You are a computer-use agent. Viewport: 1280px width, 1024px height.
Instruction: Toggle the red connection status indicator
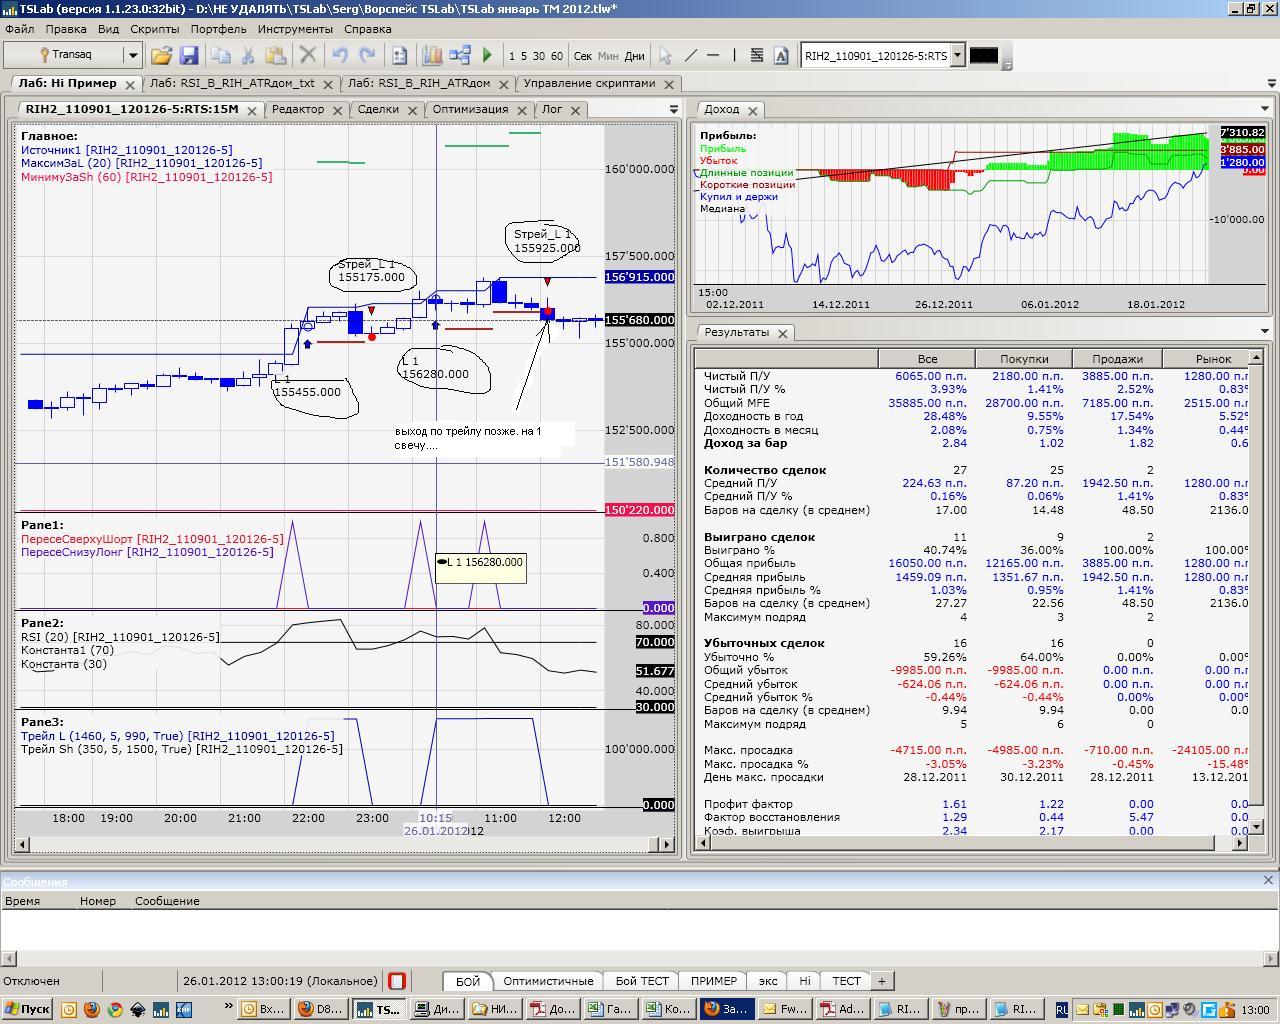click(397, 981)
